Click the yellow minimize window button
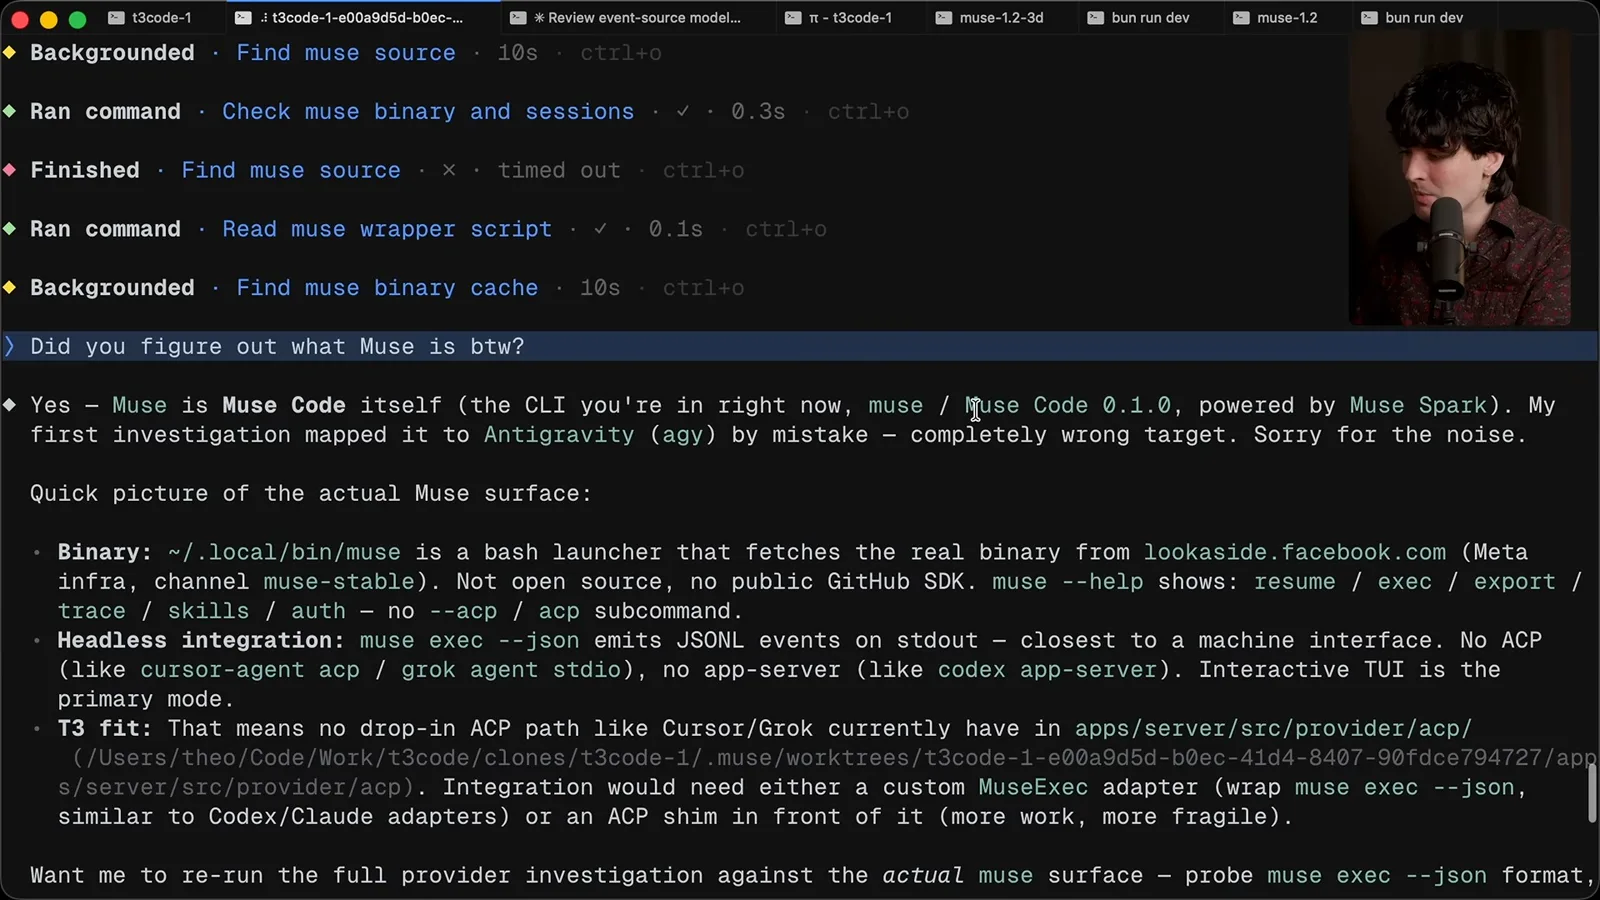The height and width of the screenshot is (900, 1600). click(x=48, y=19)
